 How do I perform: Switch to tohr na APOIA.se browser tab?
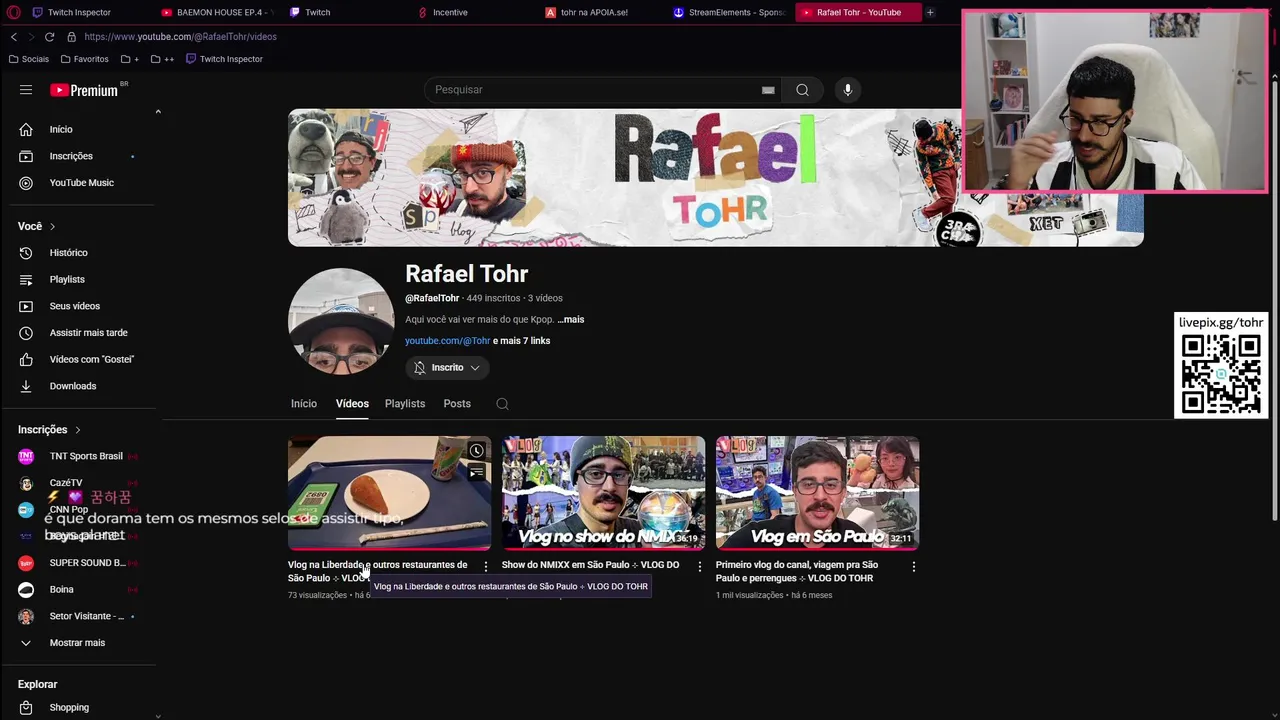(593, 12)
